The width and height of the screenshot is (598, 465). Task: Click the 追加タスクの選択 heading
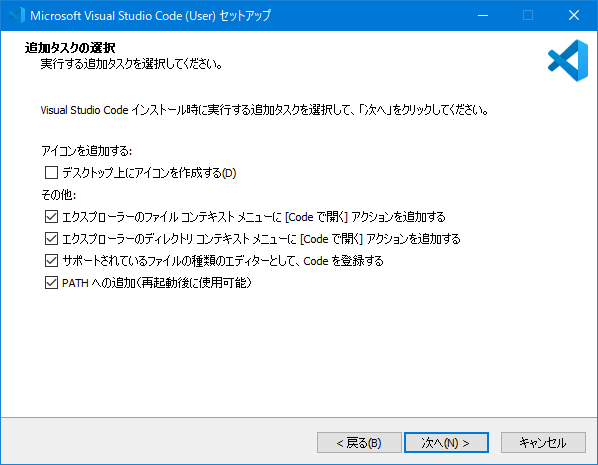70,48
